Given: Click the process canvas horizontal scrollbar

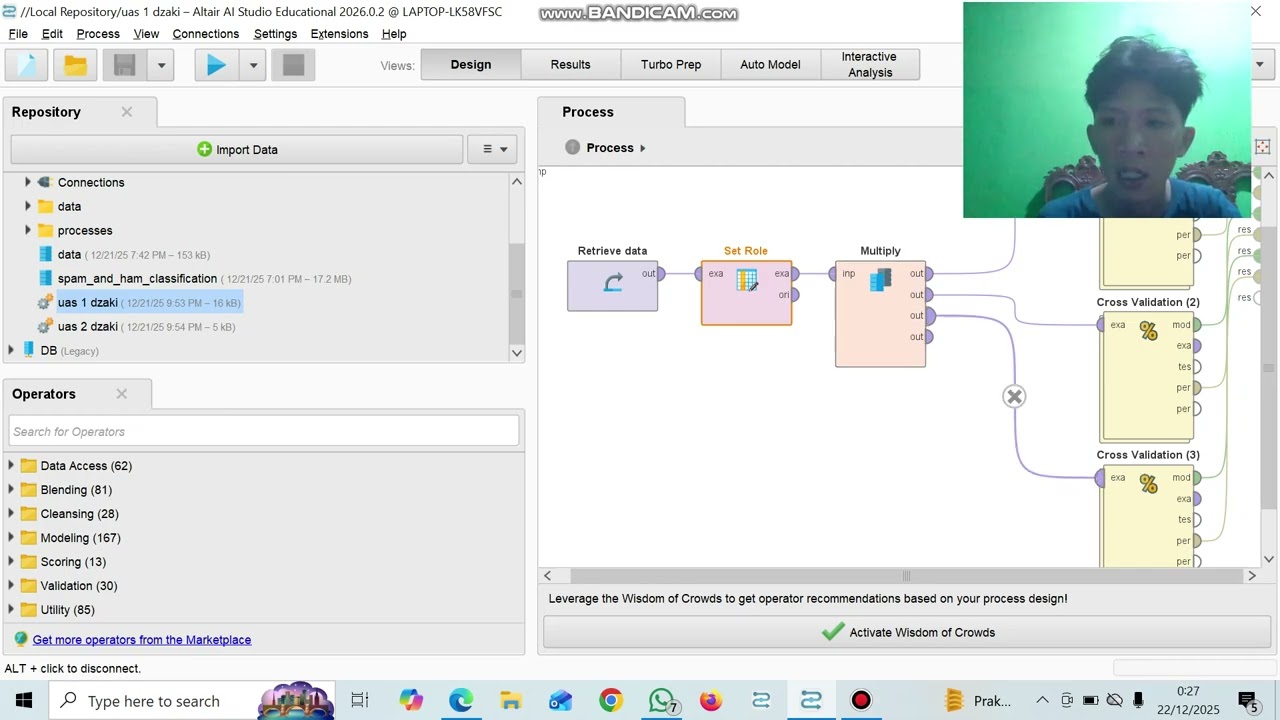Looking at the screenshot, I should point(906,576).
